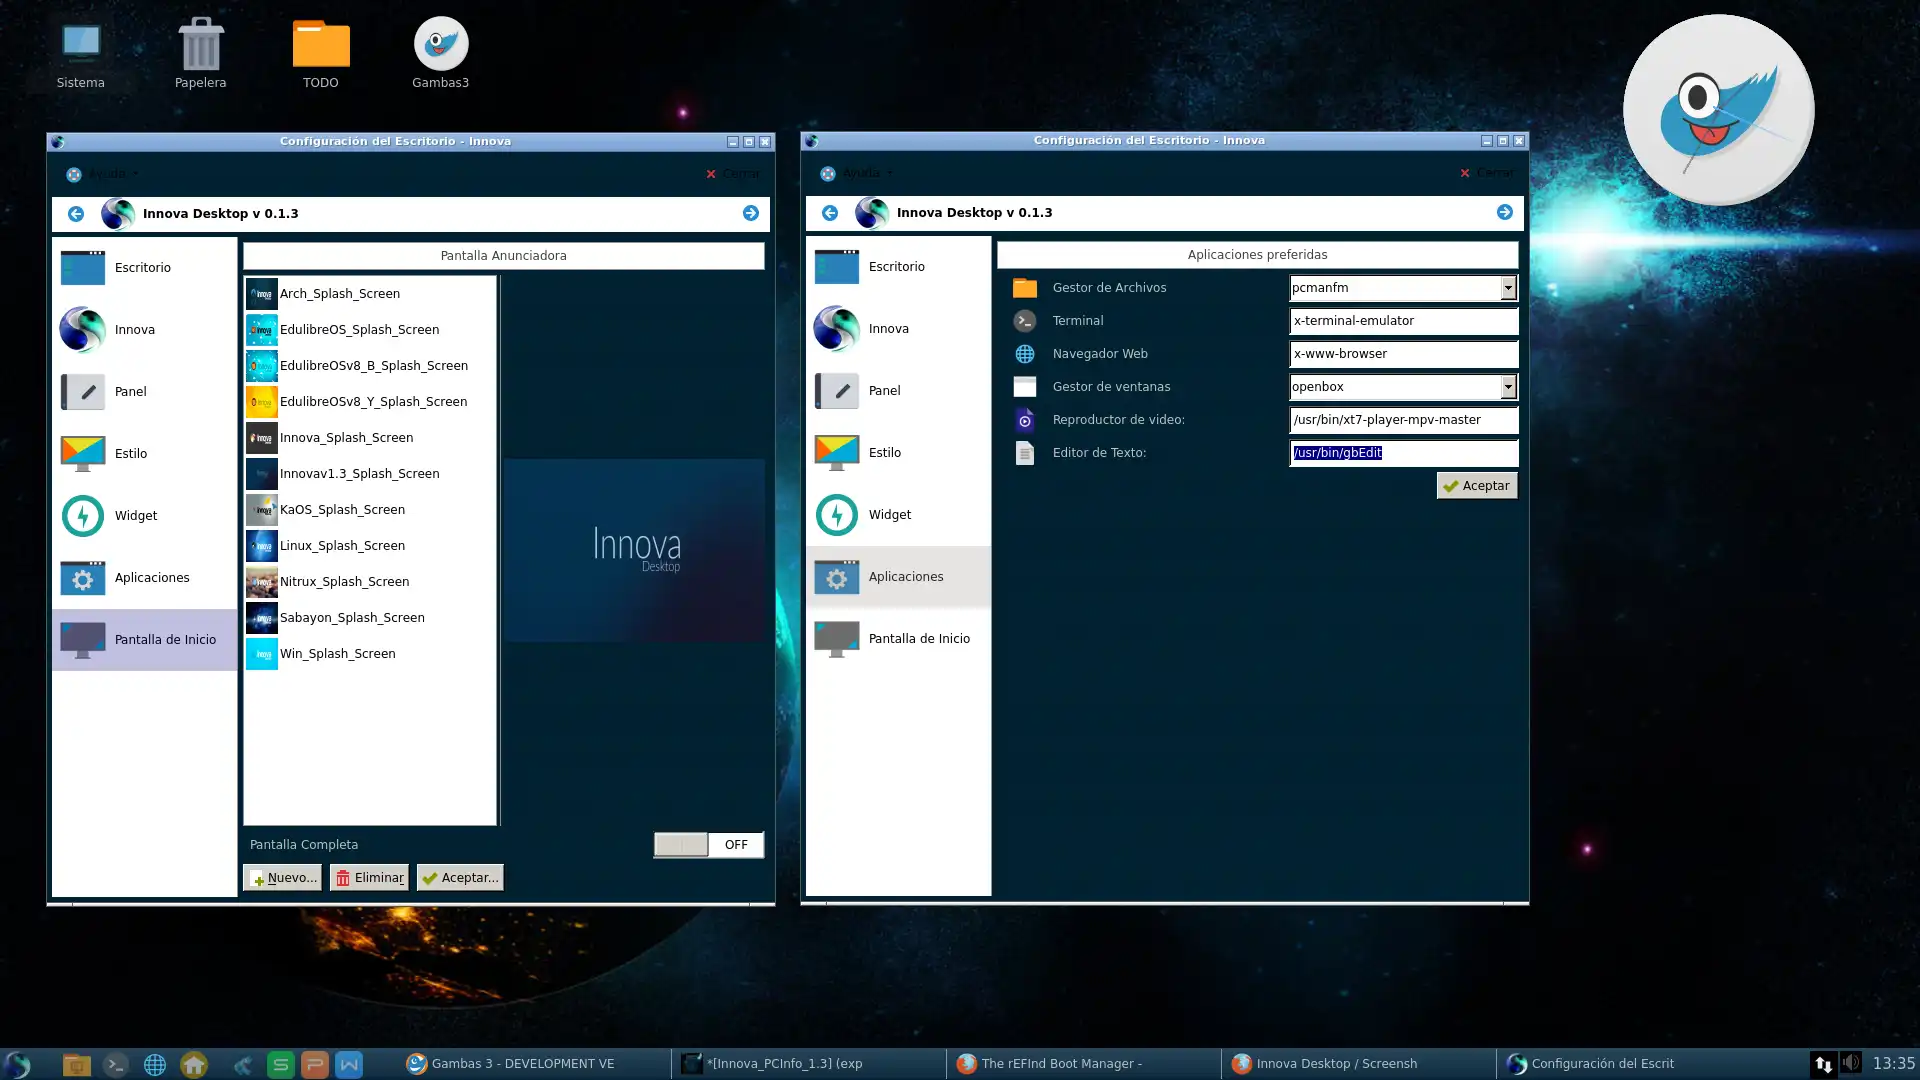This screenshot has width=1920, height=1080.
Task: Click back arrow in left window header
Action: click(x=76, y=214)
